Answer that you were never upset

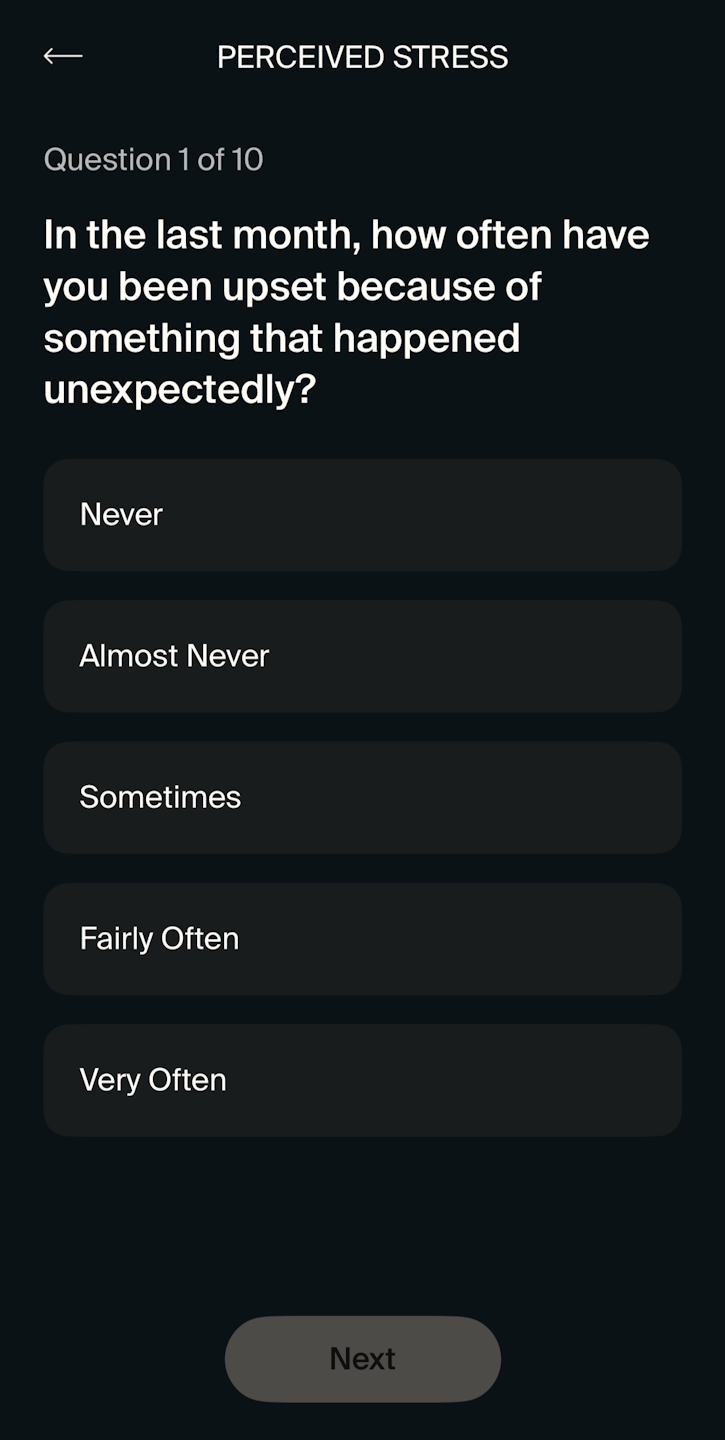coord(362,515)
